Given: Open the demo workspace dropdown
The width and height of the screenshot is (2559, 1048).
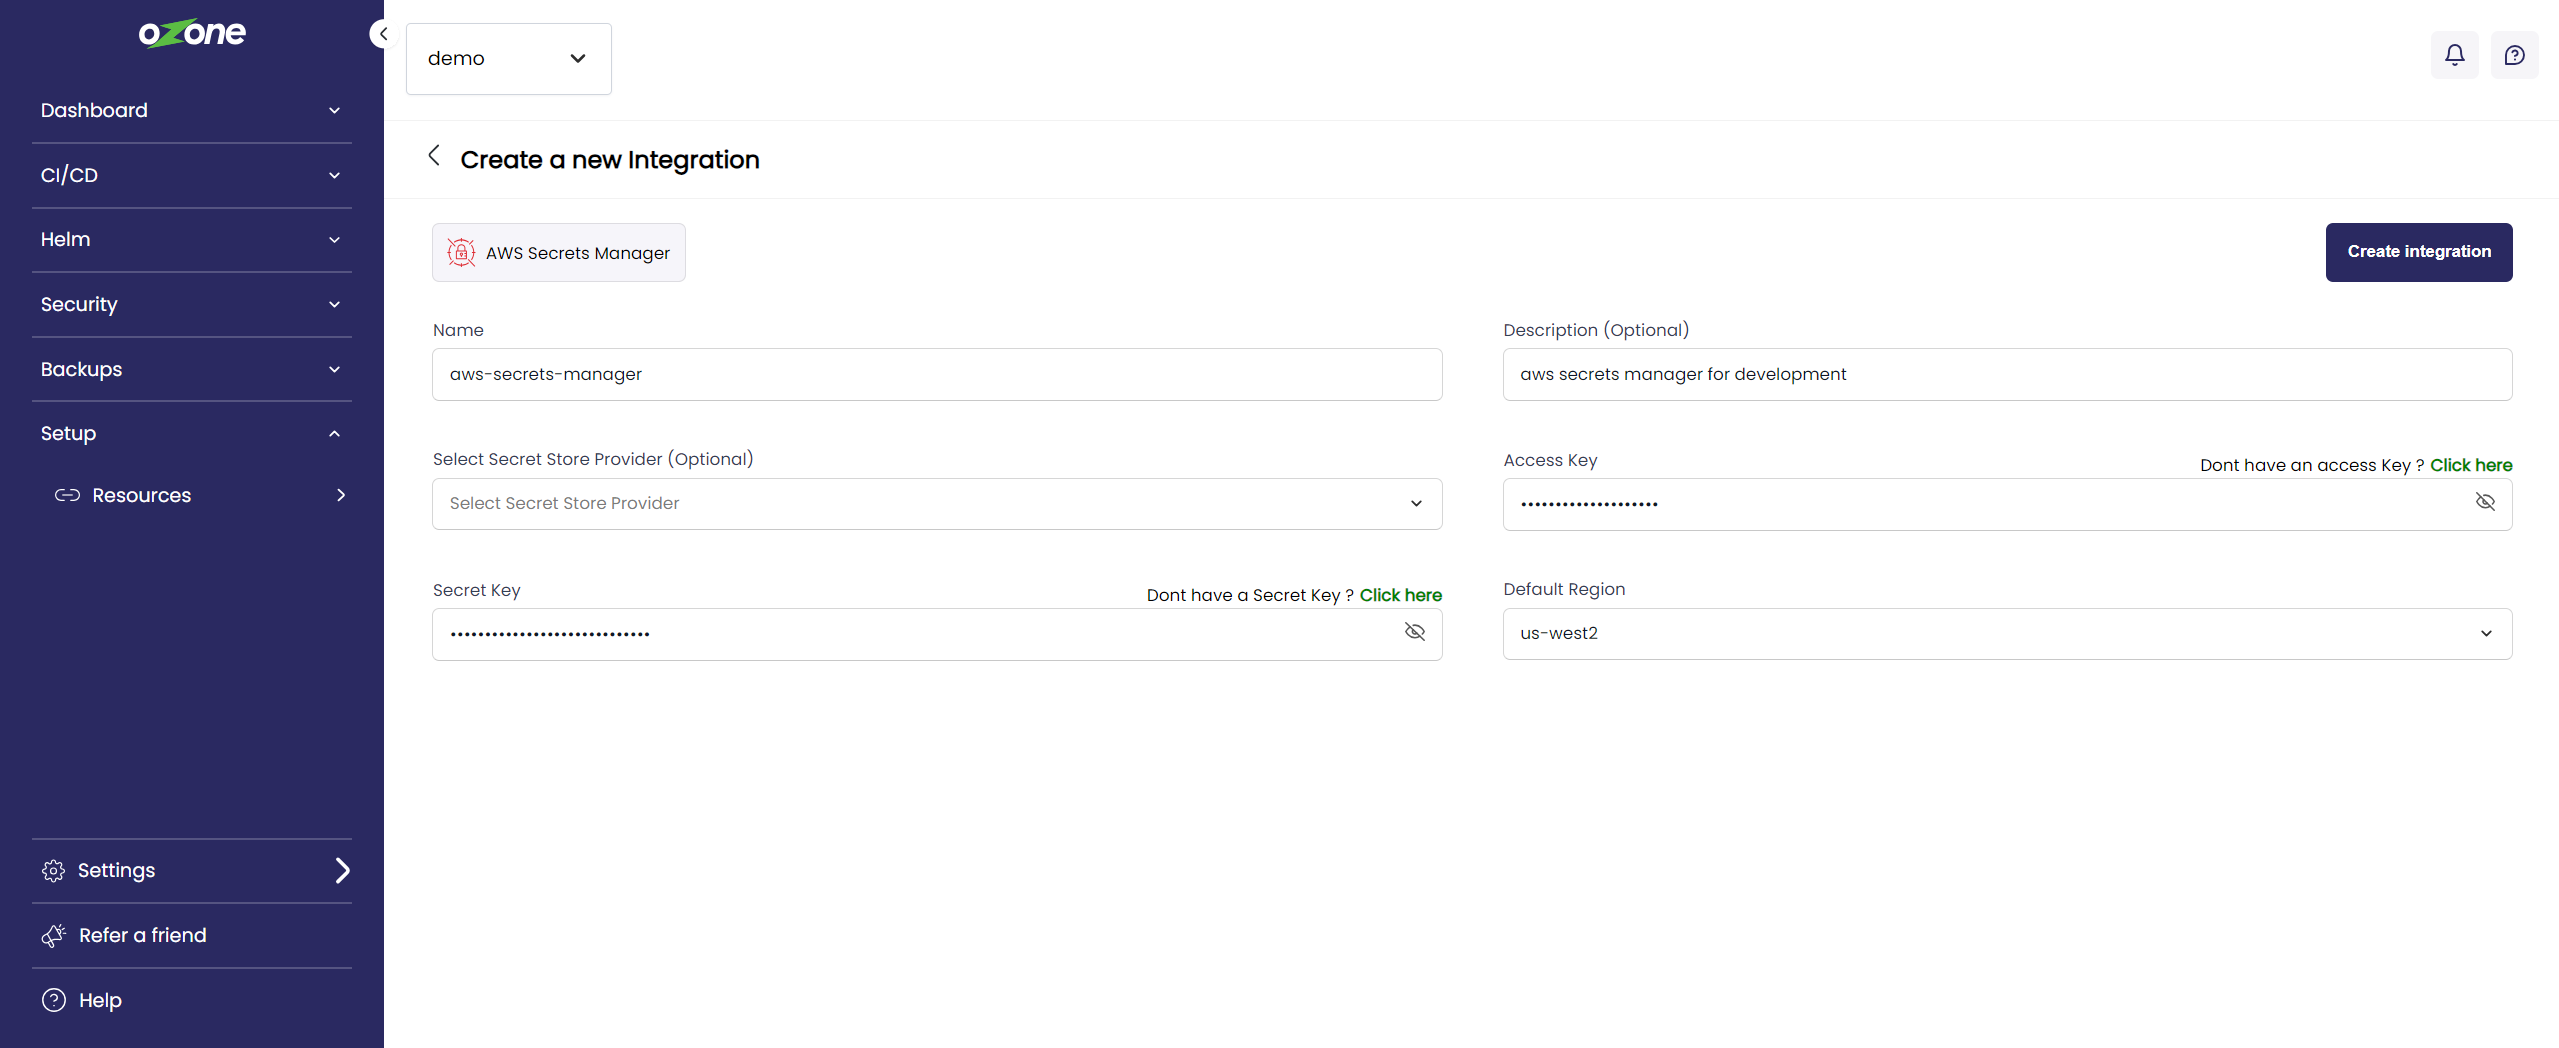Looking at the screenshot, I should pos(508,59).
